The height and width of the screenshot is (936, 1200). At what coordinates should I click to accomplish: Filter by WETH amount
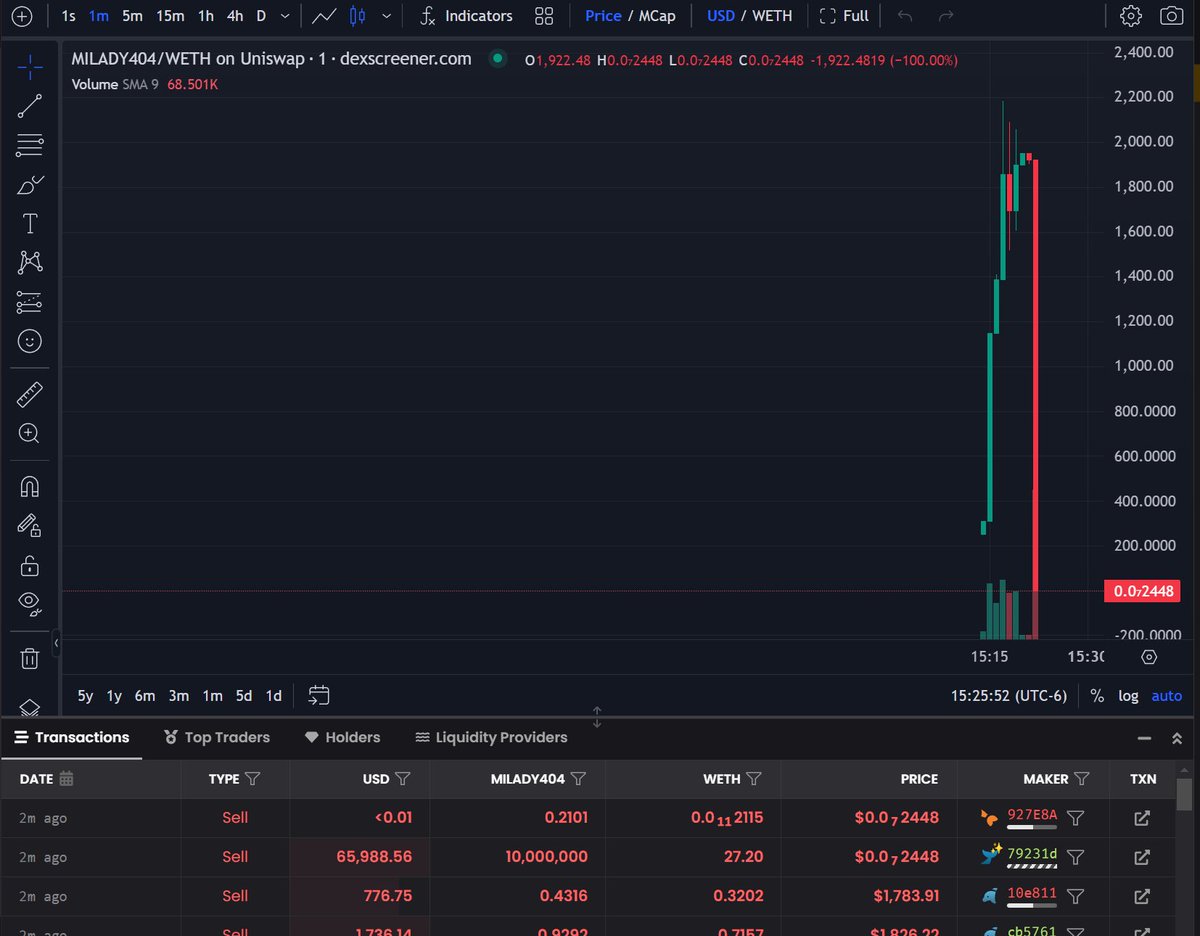tap(754, 778)
